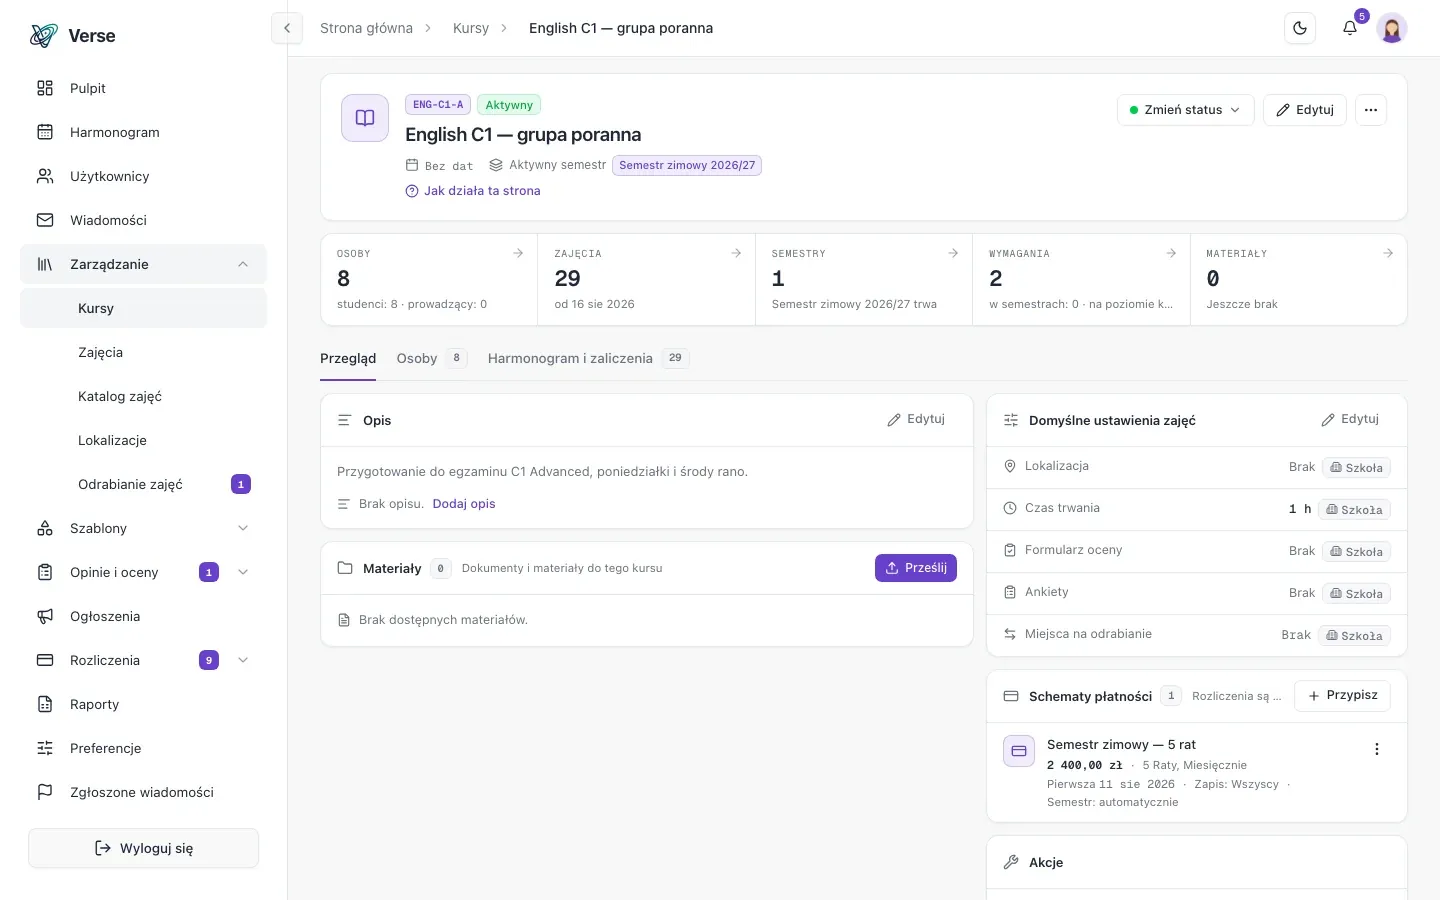Select Zajęcia submenu item

coord(143,352)
